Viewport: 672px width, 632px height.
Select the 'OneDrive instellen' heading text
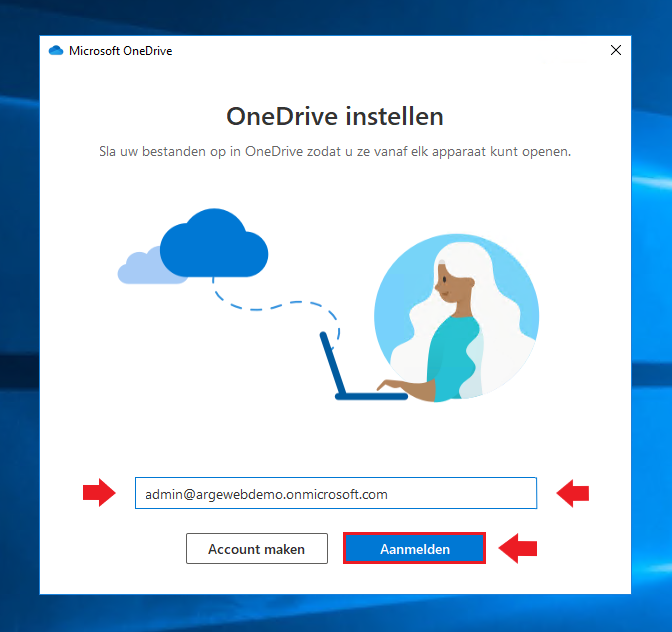click(x=335, y=116)
